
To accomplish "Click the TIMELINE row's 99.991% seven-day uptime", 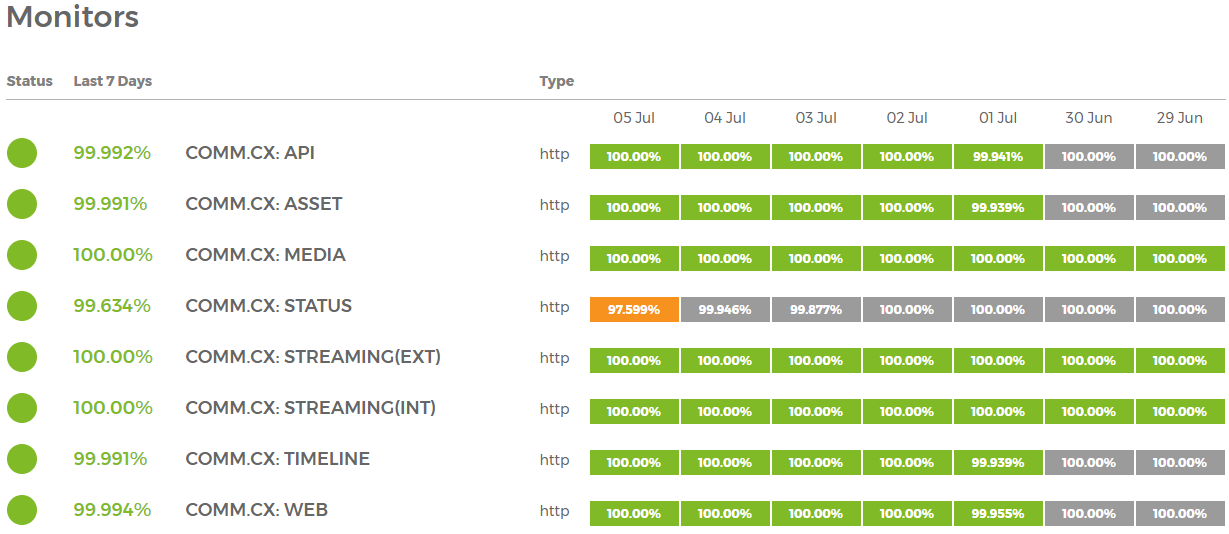I will coord(110,459).
